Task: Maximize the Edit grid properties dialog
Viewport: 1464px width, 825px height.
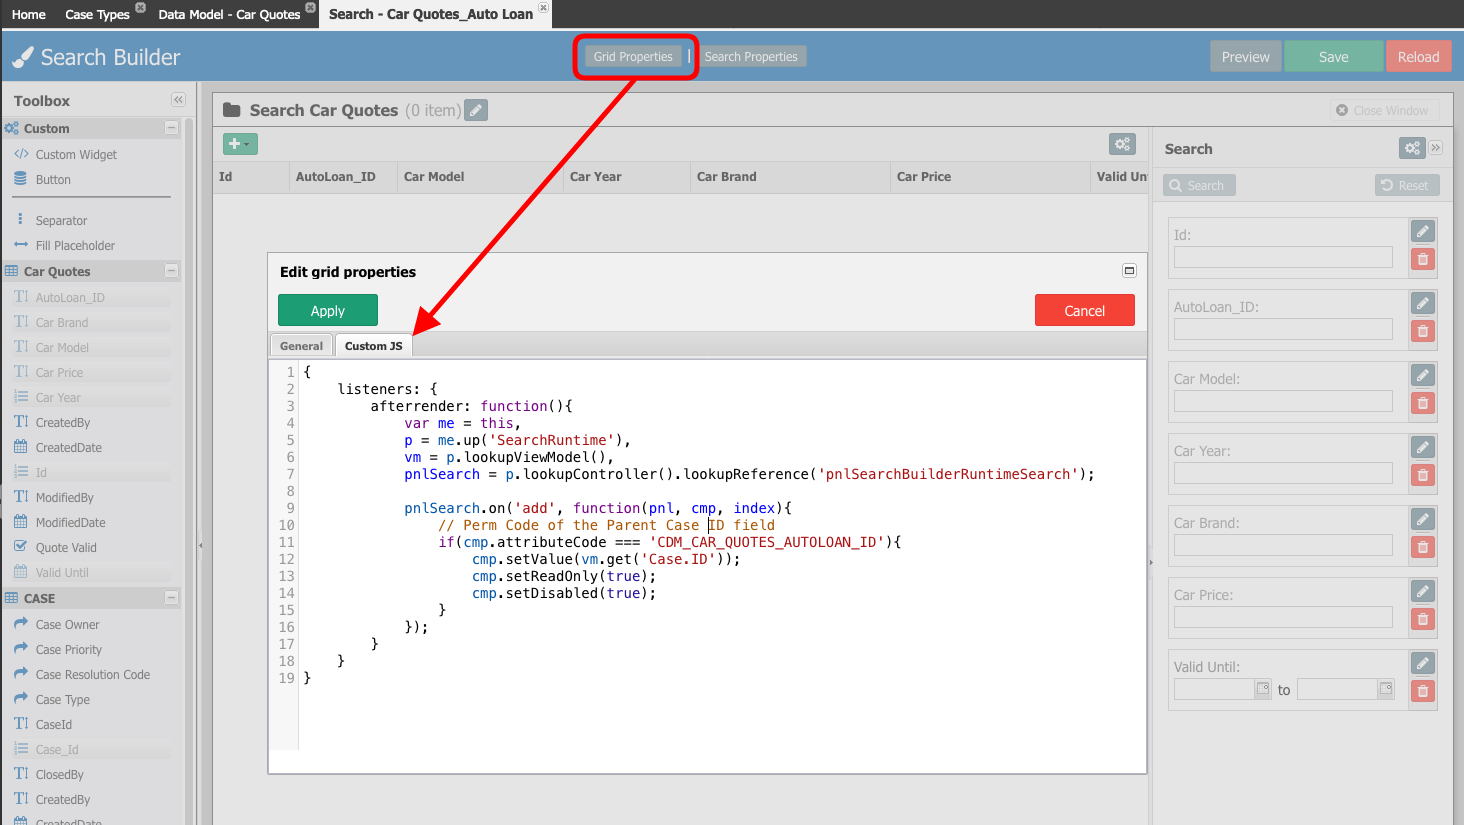Action: coord(1129,271)
